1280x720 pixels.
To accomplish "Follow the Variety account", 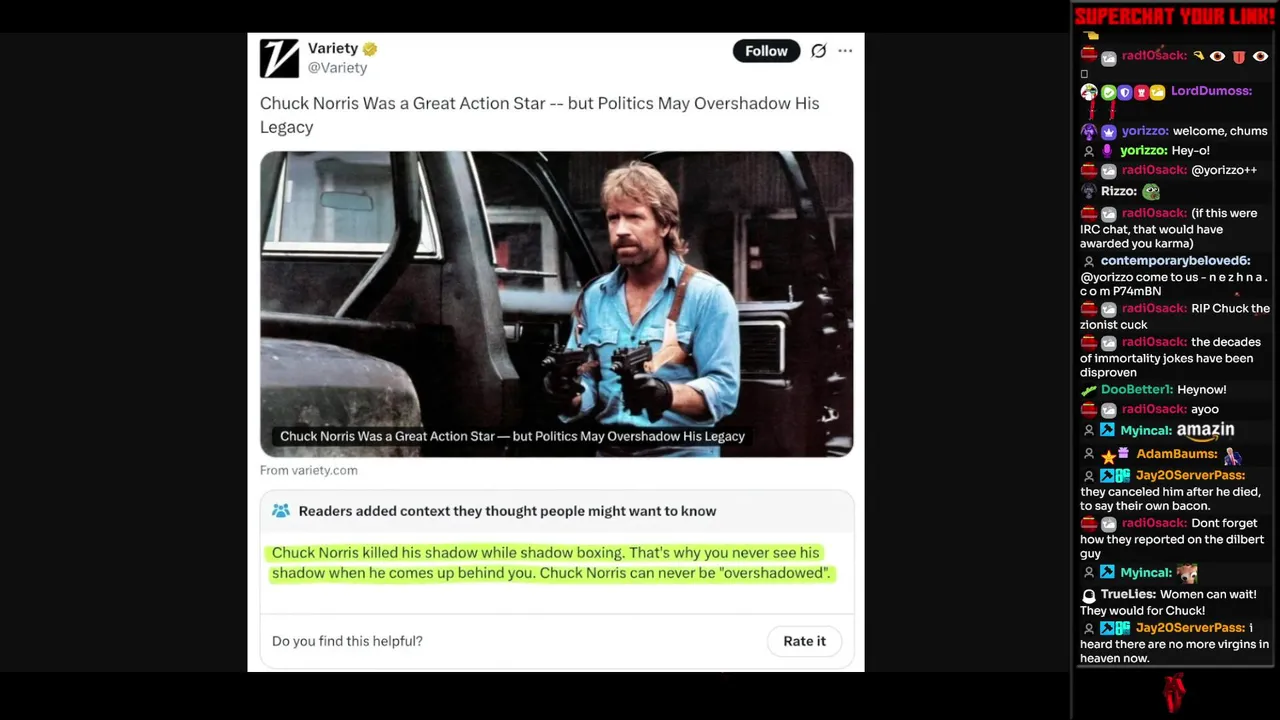I will click(x=766, y=51).
